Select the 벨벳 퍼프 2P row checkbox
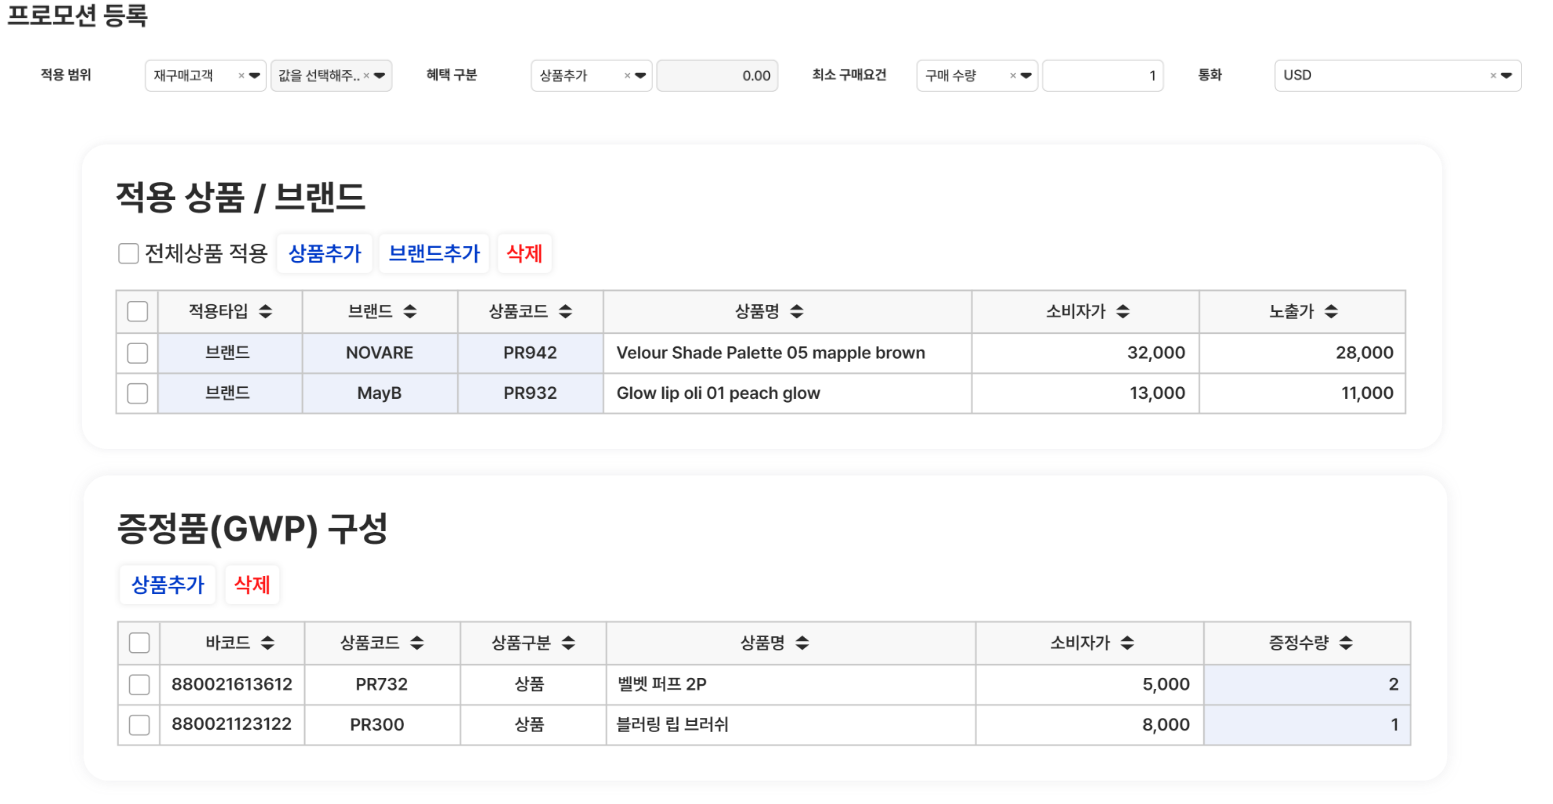The width and height of the screenshot is (1553, 804). tap(139, 685)
